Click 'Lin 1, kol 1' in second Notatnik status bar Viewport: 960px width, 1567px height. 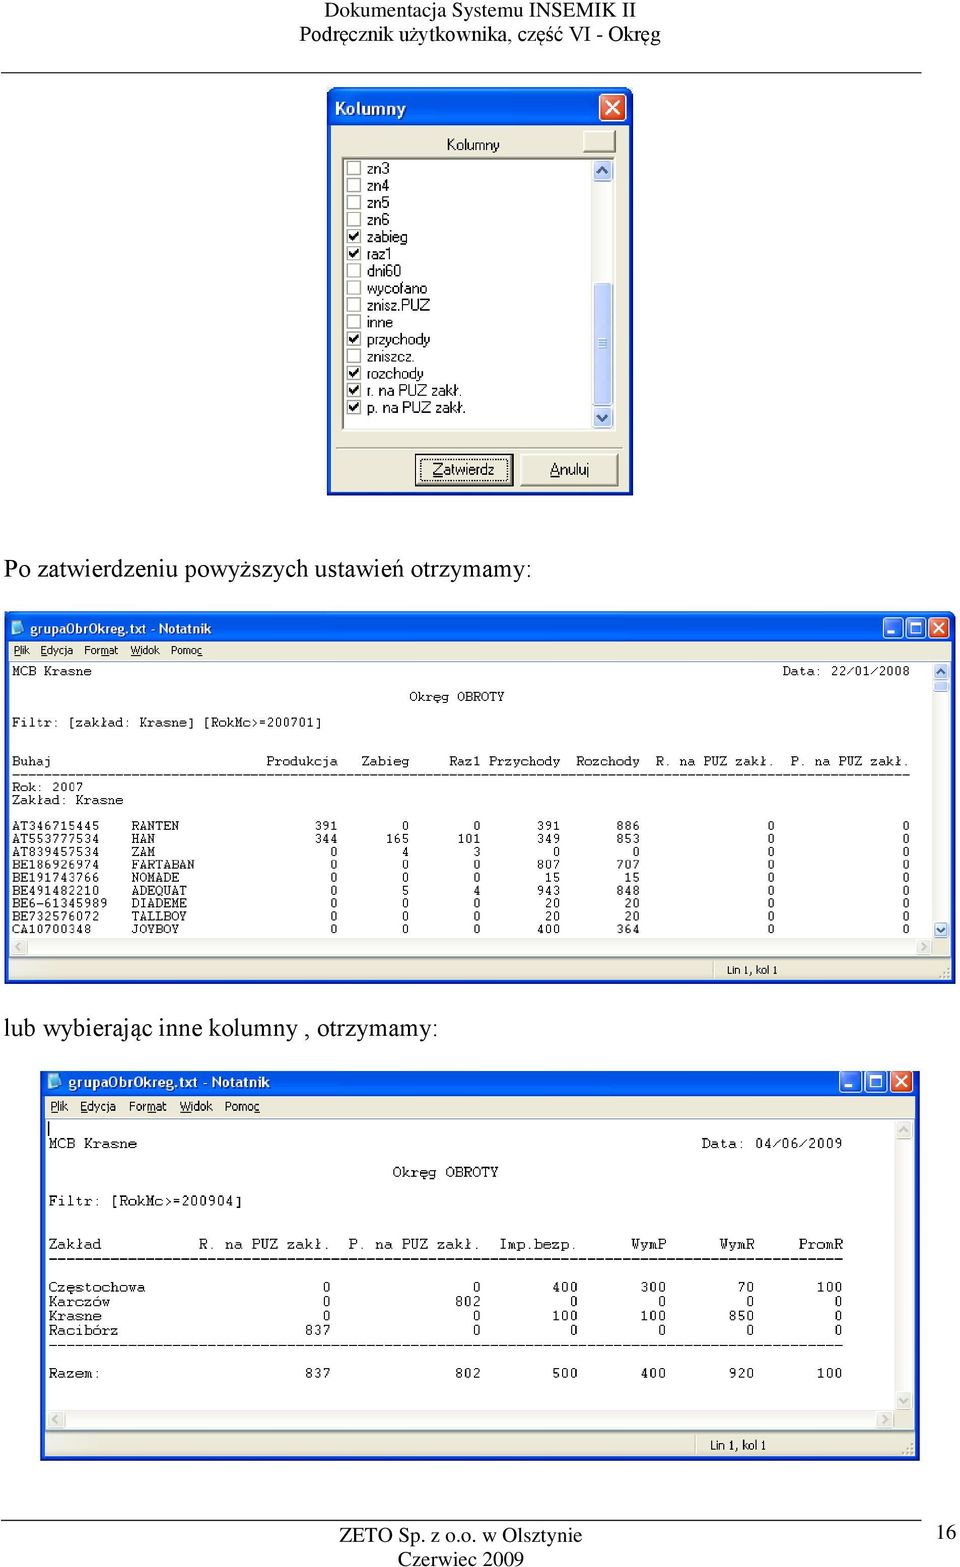[x=738, y=1445]
